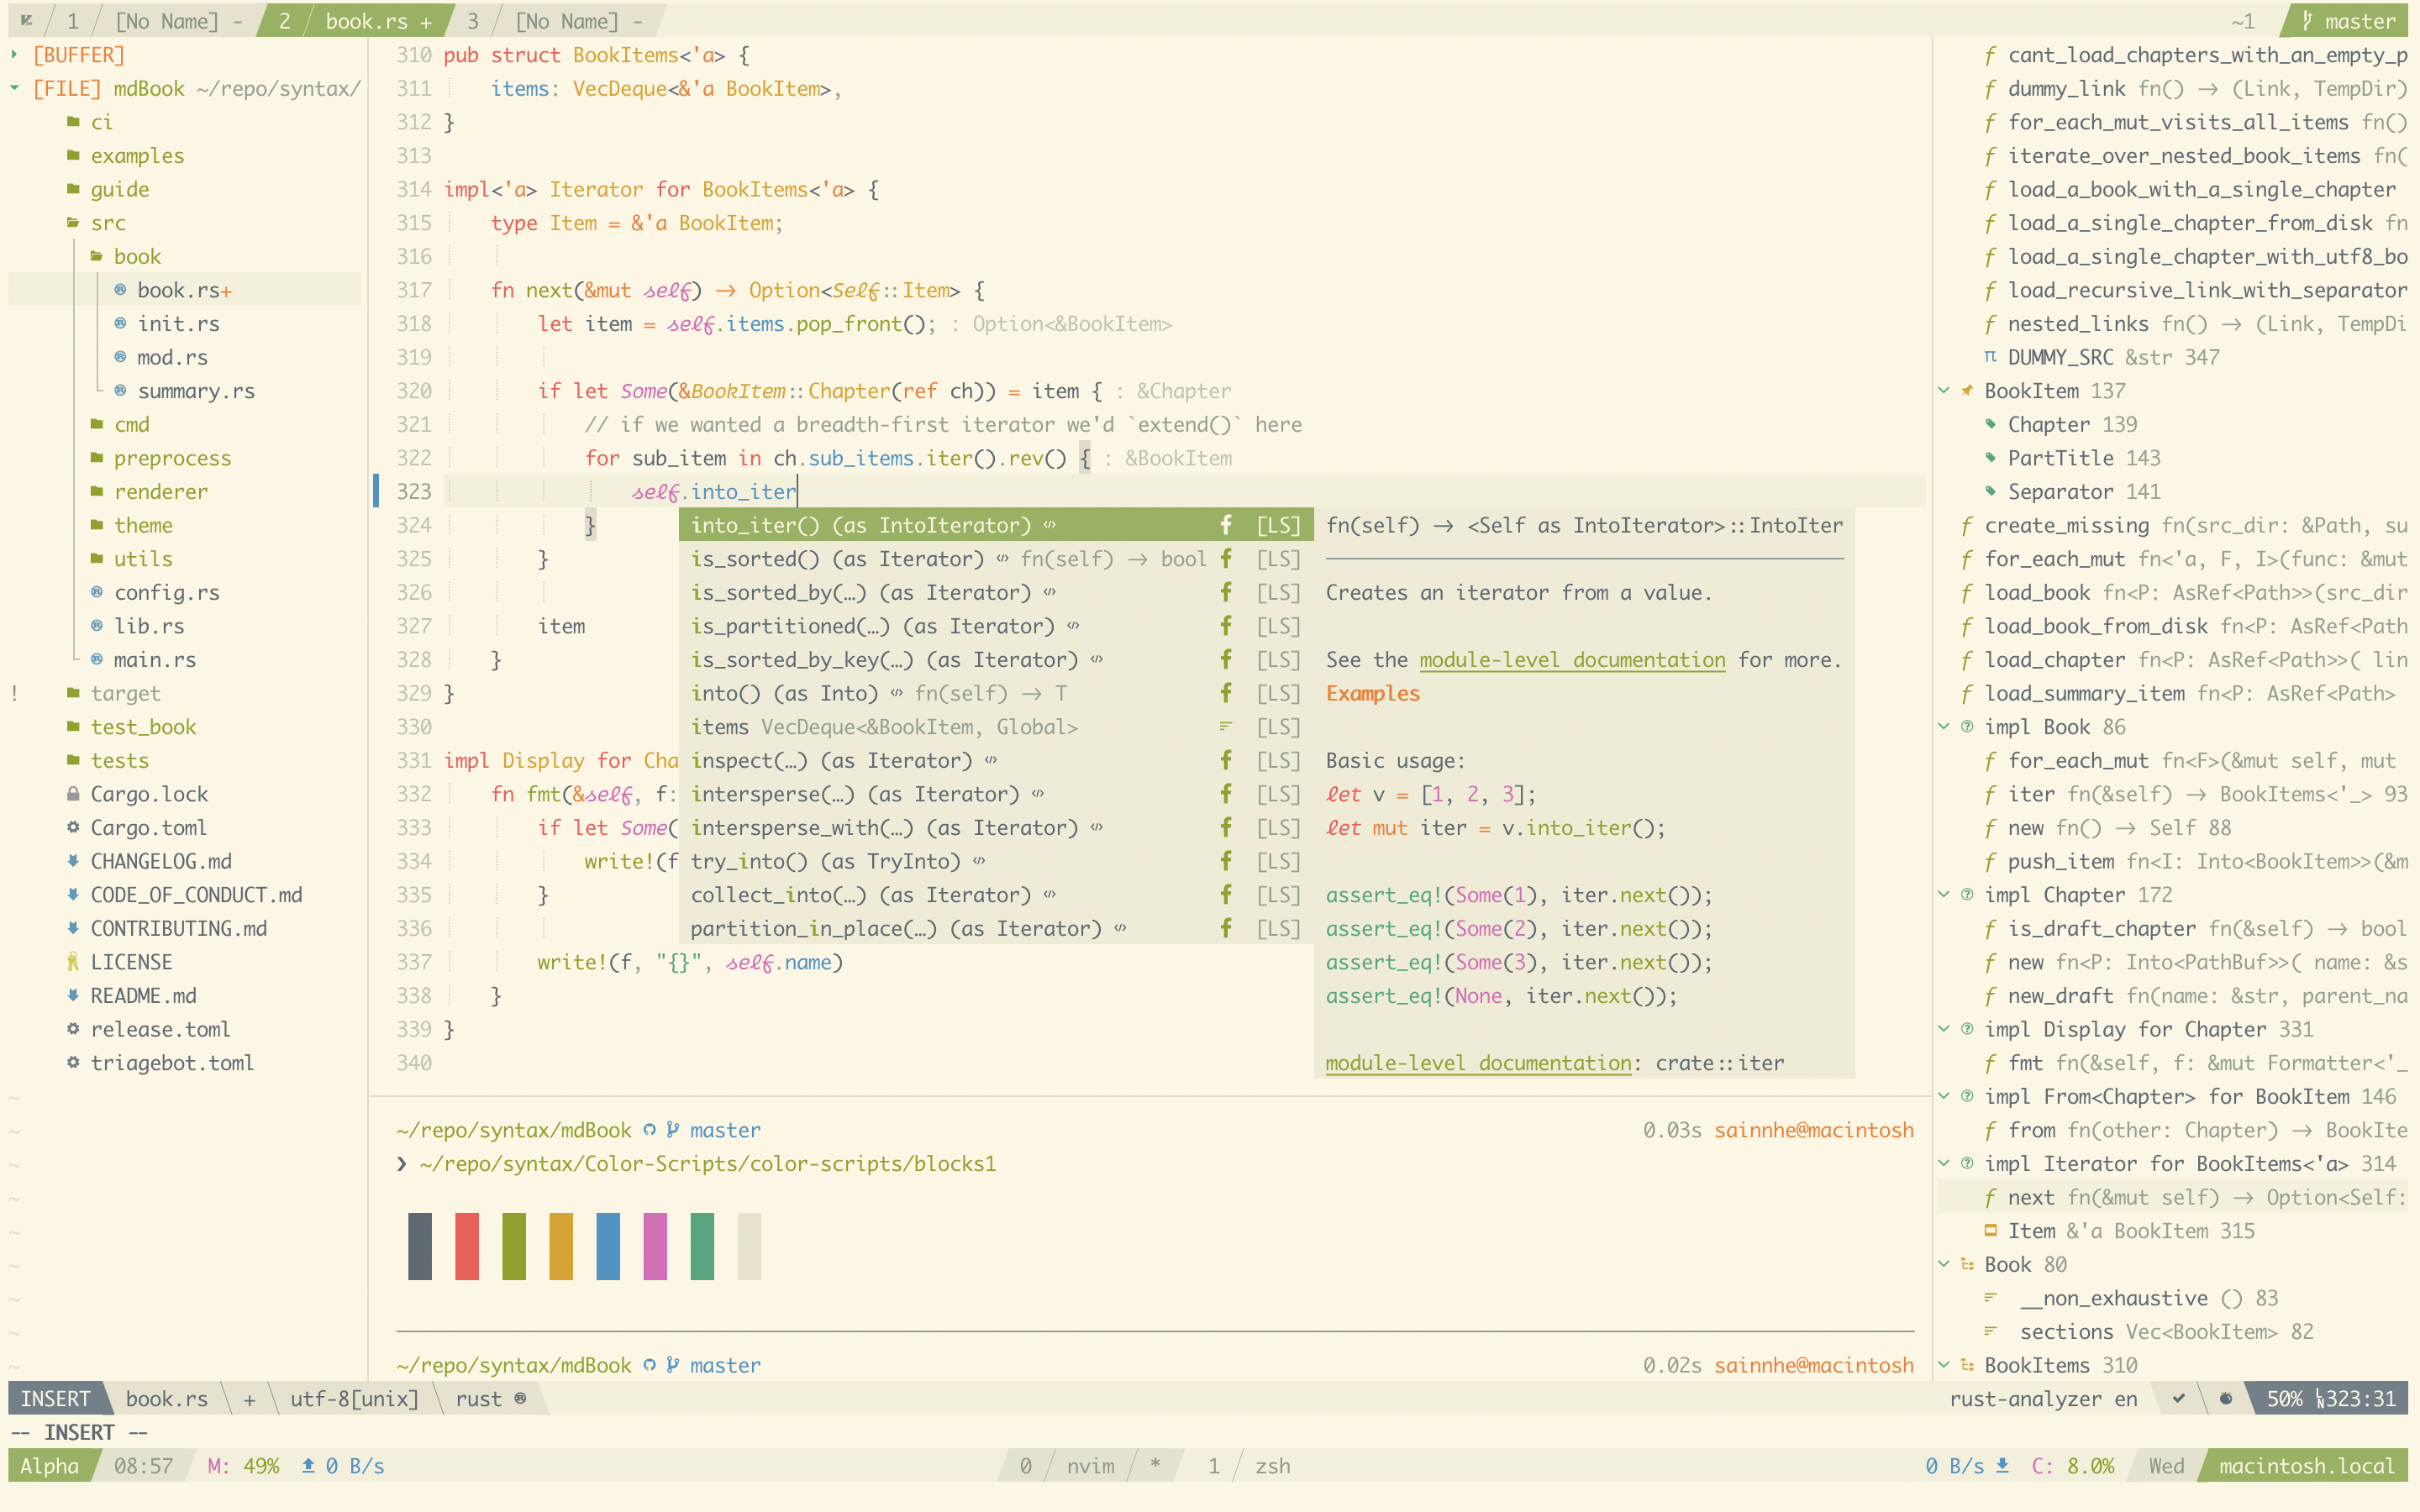This screenshot has height=1512, width=2420.
Task: Click the Rust file icon beside summary.rs
Action: point(120,391)
